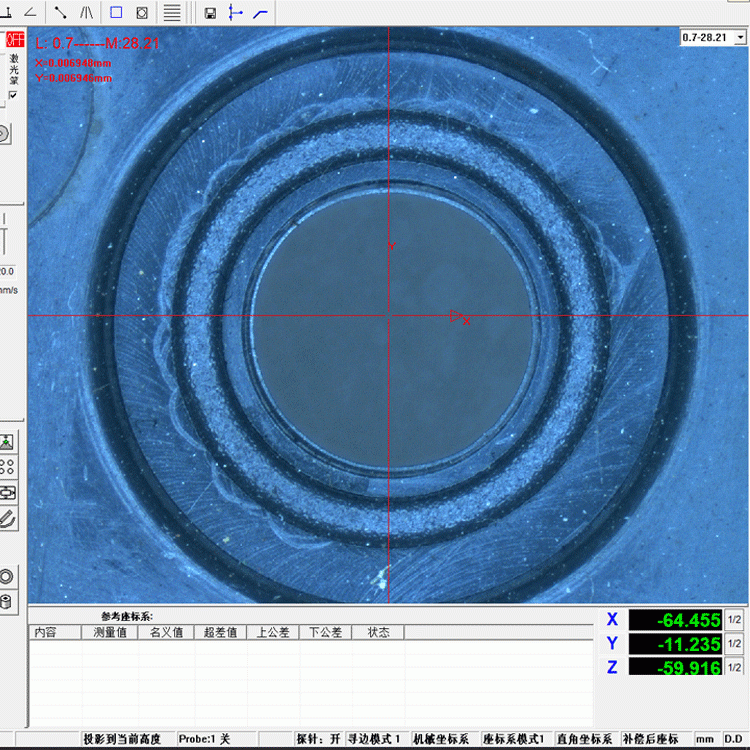The image size is (750, 750).
Task: Toggle 探针 probe on/off status field
Action: [x=318, y=739]
